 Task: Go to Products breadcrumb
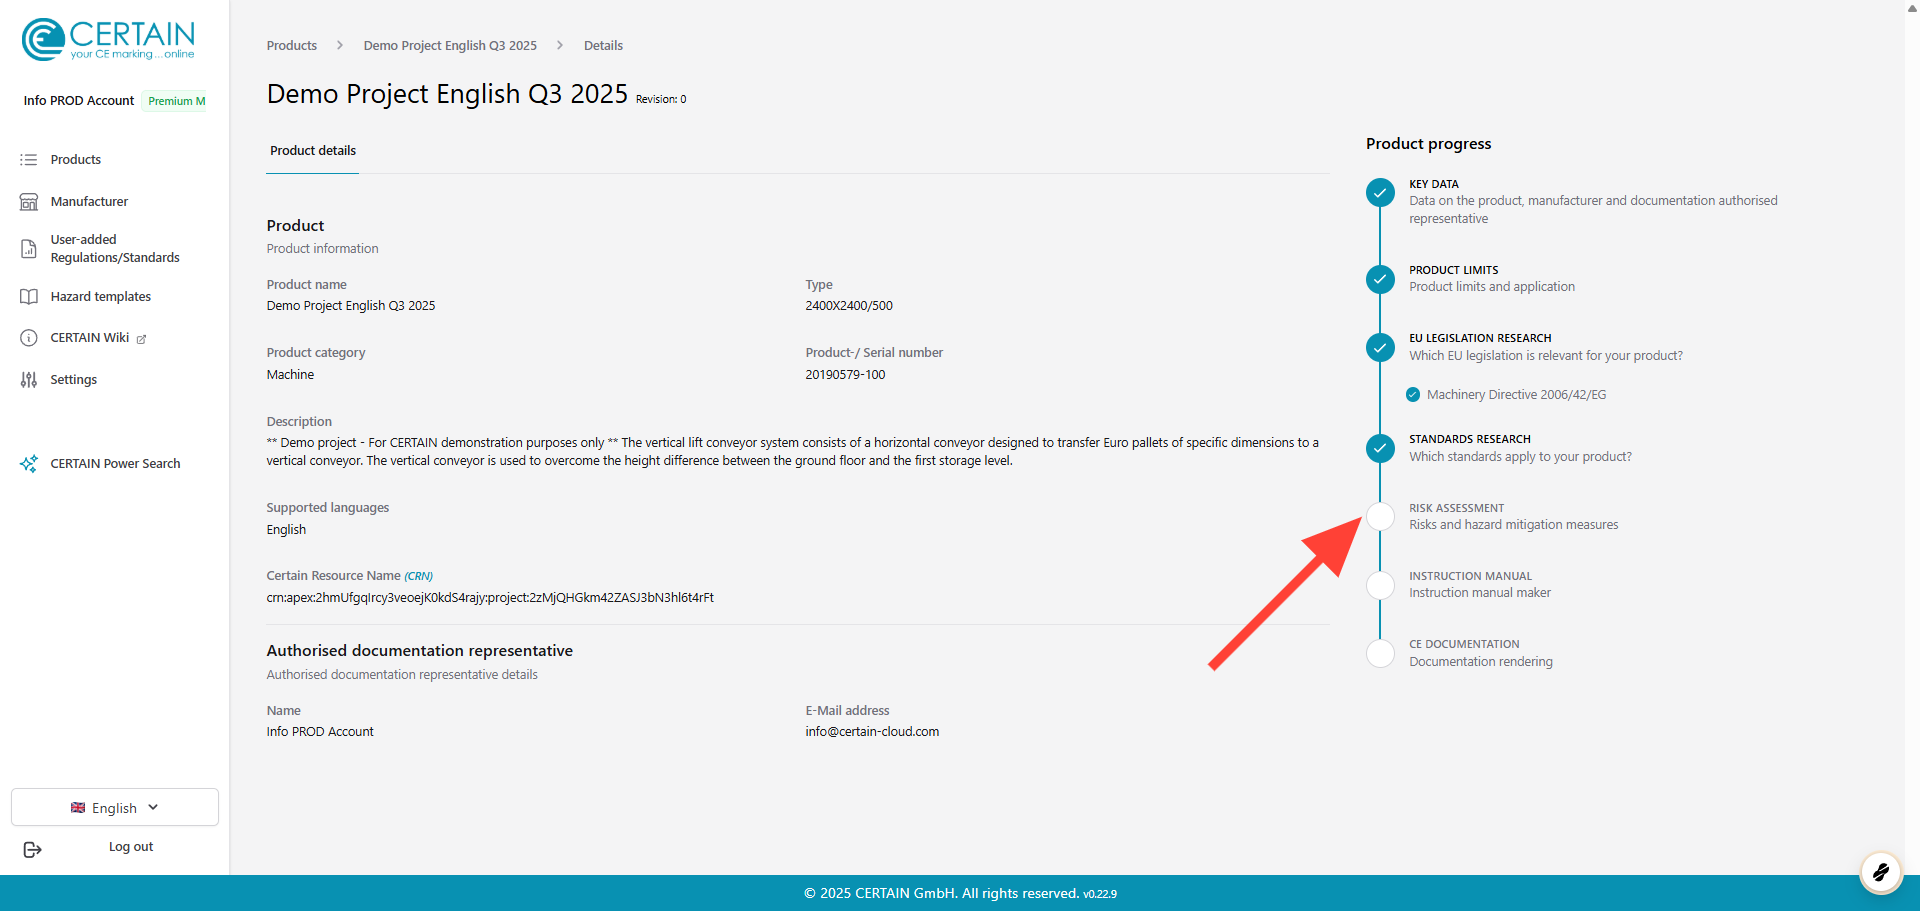tap(292, 46)
